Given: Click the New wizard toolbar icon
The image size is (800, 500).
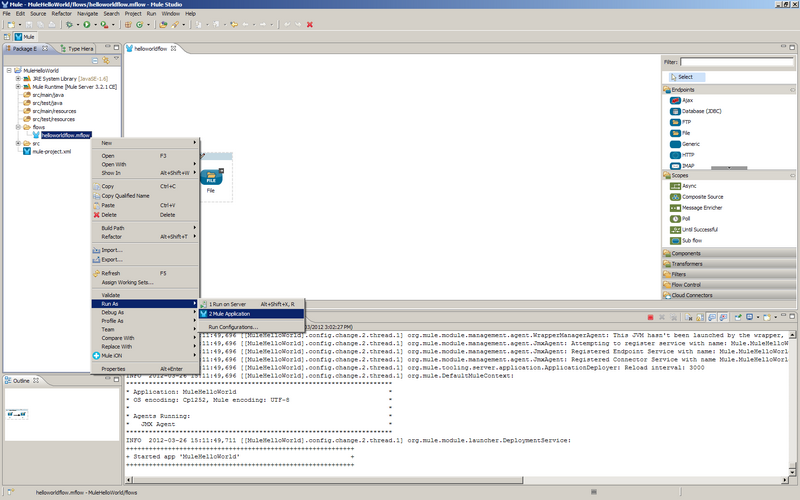Looking at the screenshot, I should tap(10, 24).
